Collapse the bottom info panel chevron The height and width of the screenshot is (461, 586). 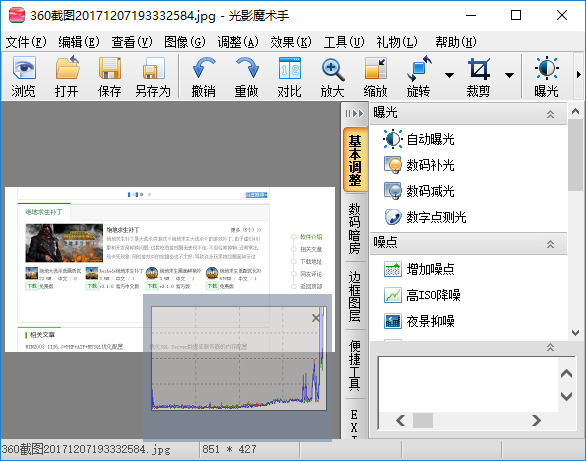550,347
